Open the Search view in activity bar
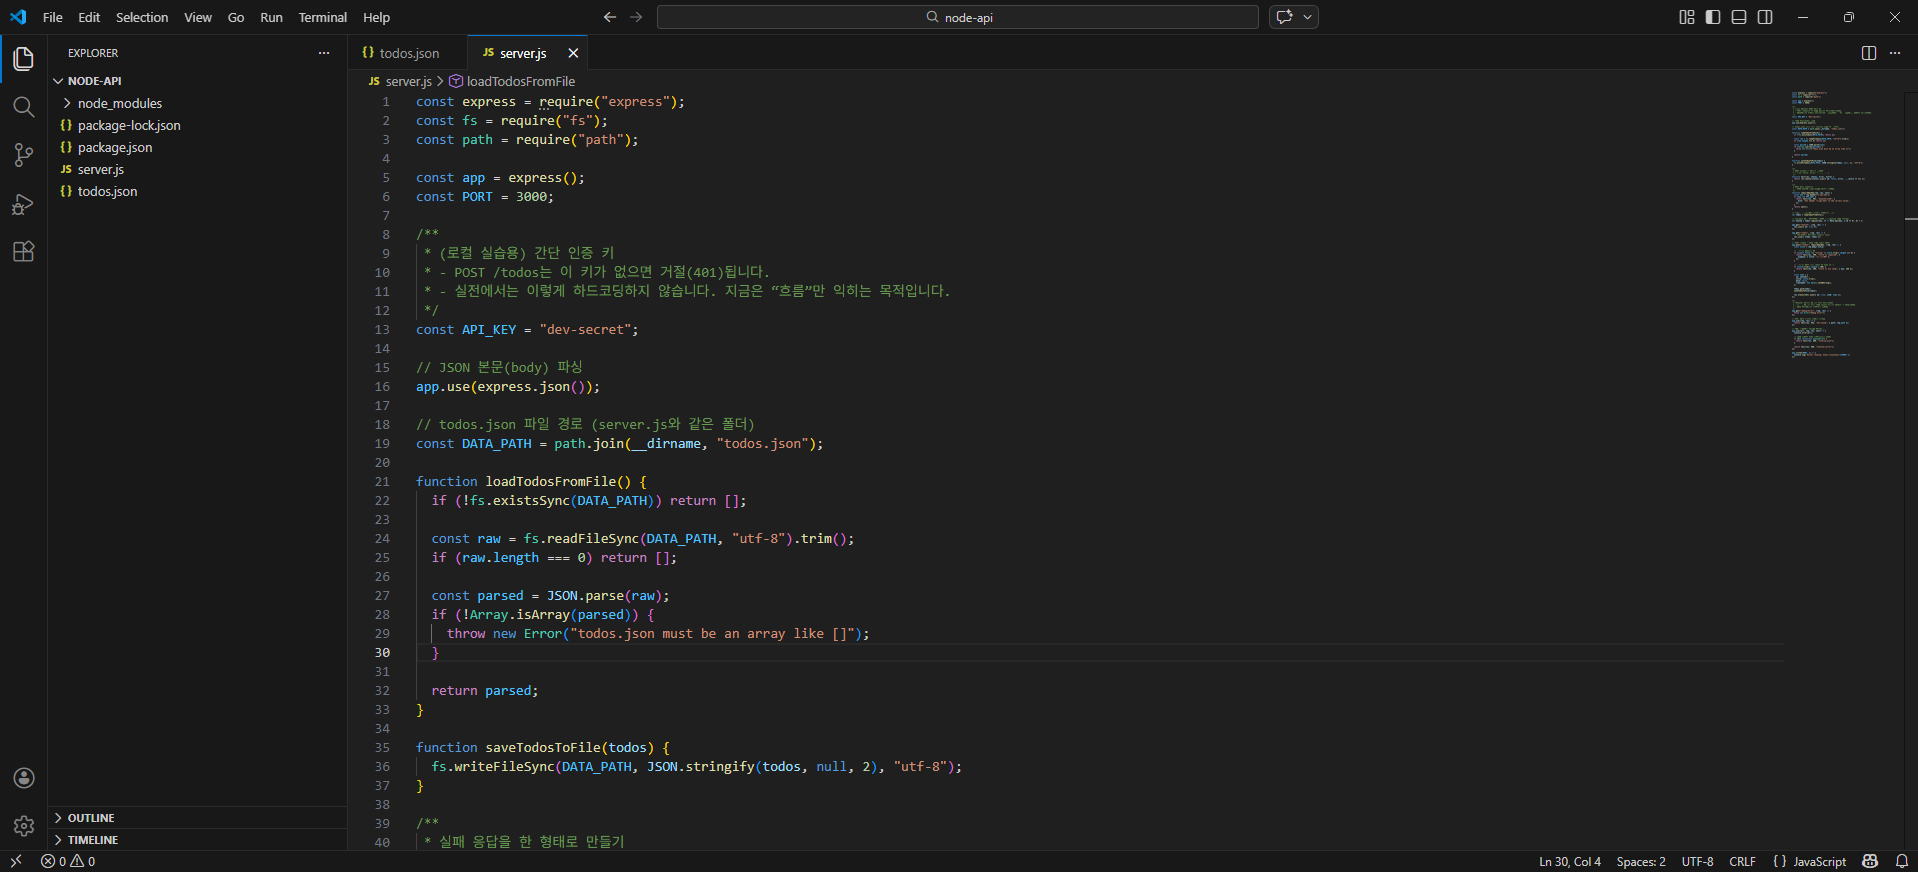 click(x=24, y=107)
